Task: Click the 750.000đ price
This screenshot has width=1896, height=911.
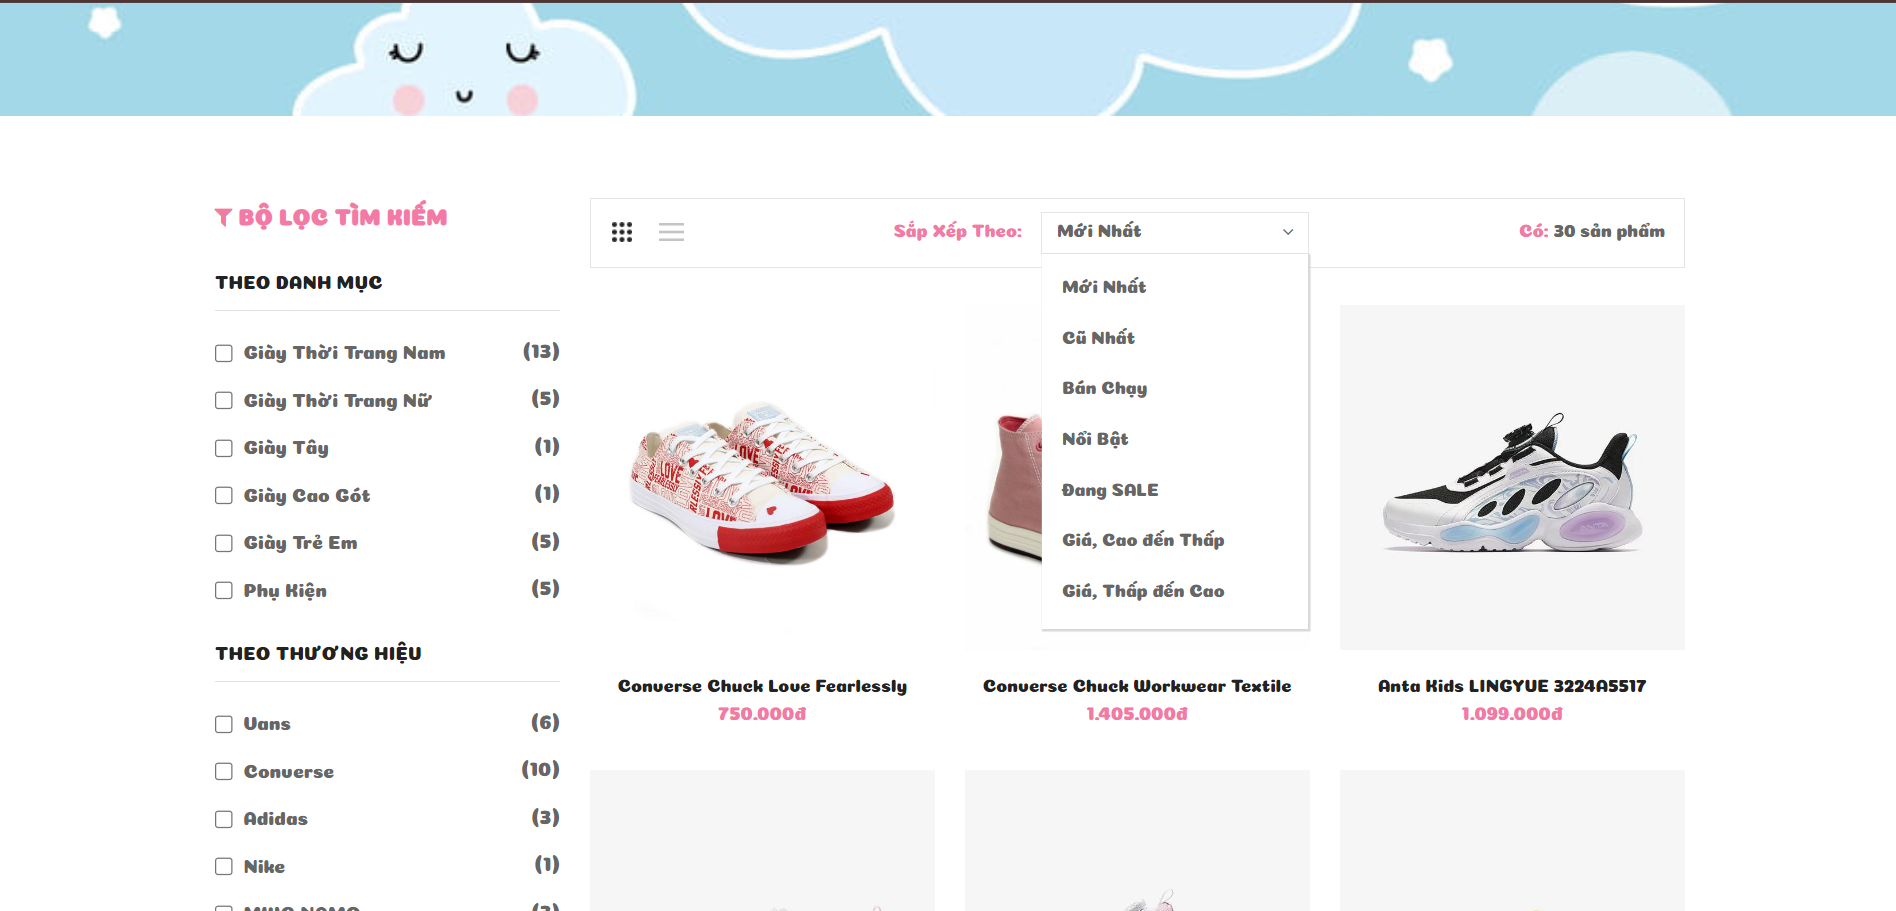Action: (762, 714)
